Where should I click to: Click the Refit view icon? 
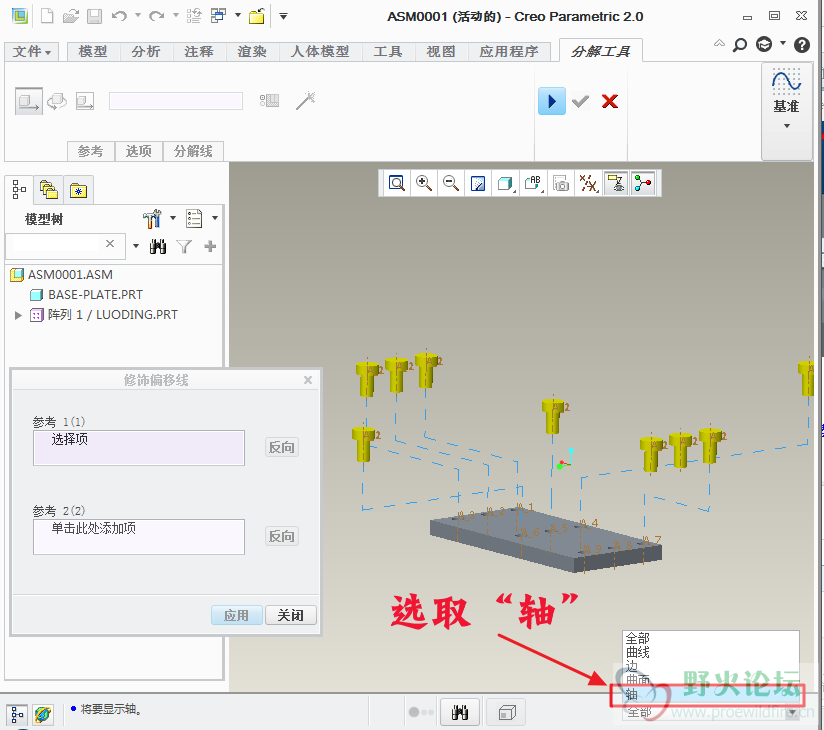pos(397,183)
